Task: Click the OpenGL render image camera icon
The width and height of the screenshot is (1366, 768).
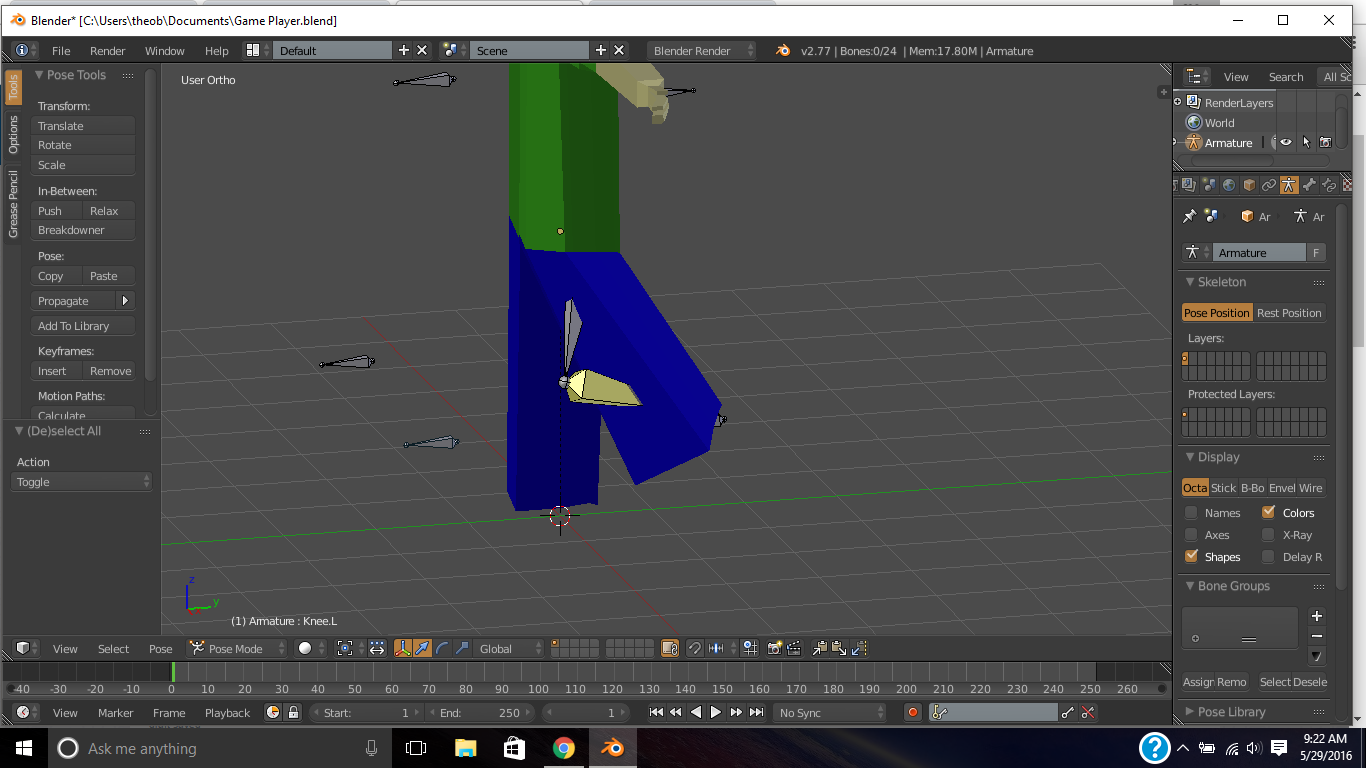Action: pos(774,648)
